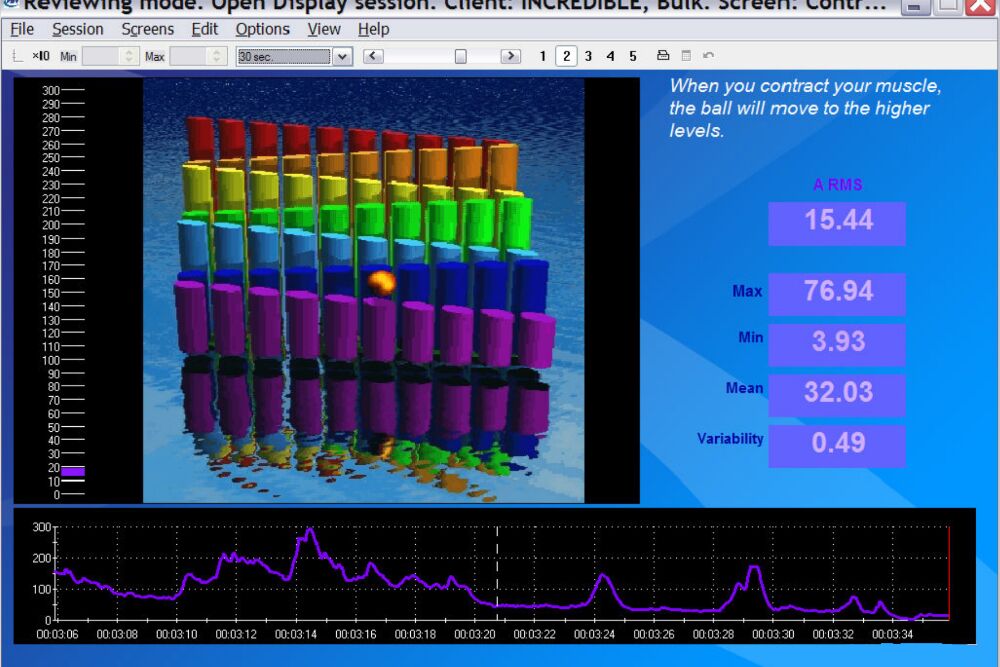
Task: Click the Max value spinner arrows
Action: 214,56
